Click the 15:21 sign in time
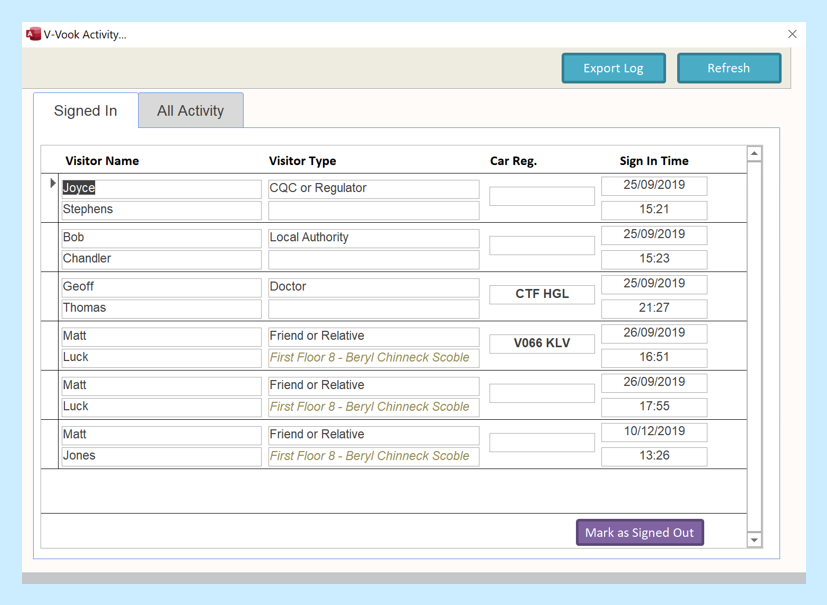 654,210
